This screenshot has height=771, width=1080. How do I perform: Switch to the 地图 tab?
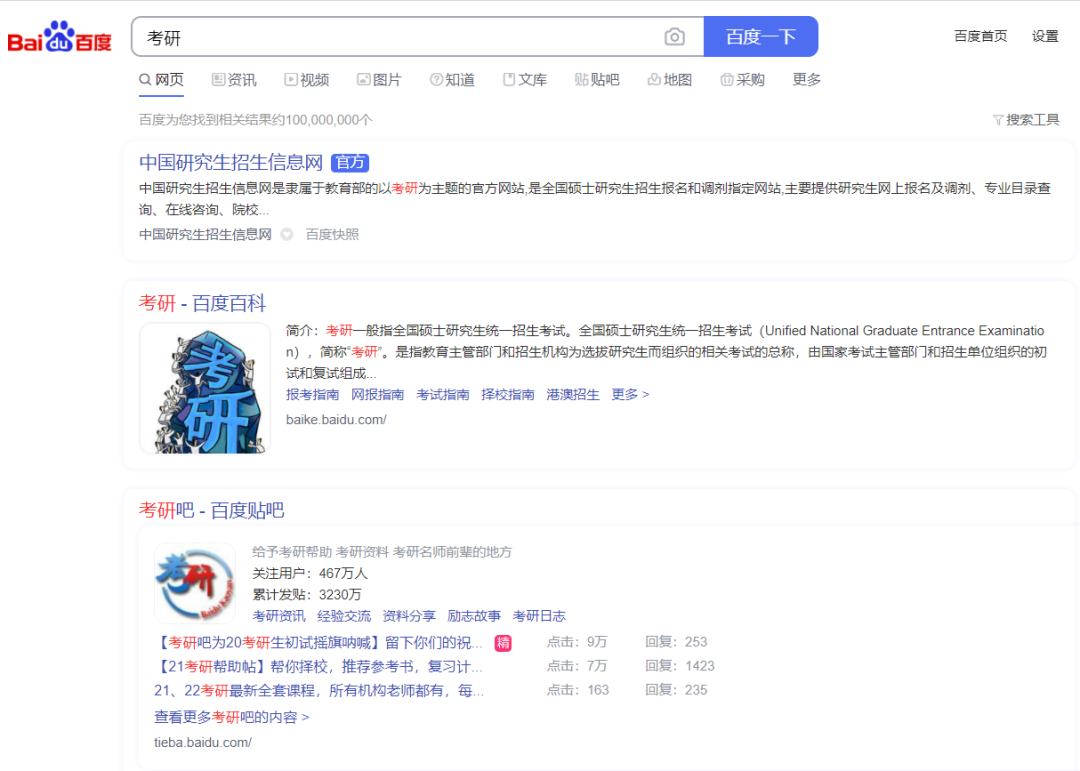[x=669, y=80]
